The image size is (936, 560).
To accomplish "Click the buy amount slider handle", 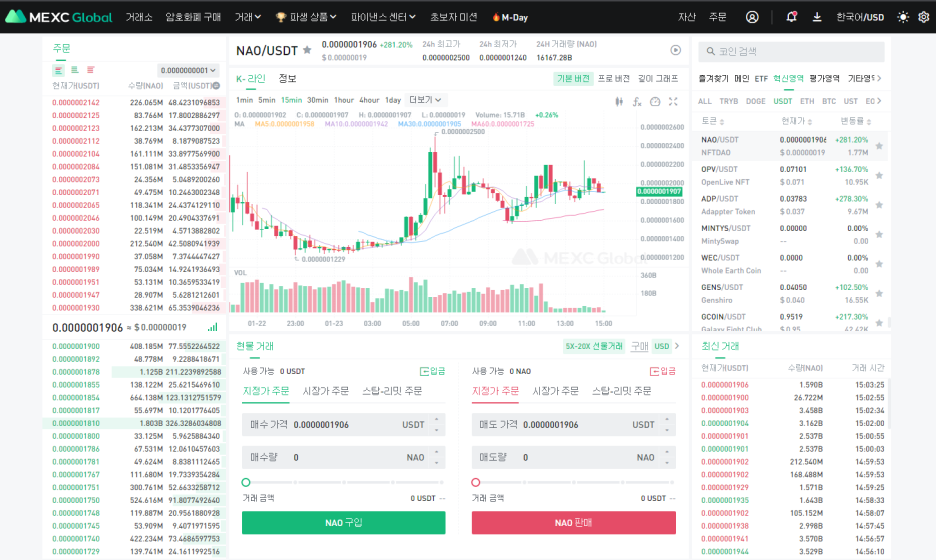I will pos(246,482).
